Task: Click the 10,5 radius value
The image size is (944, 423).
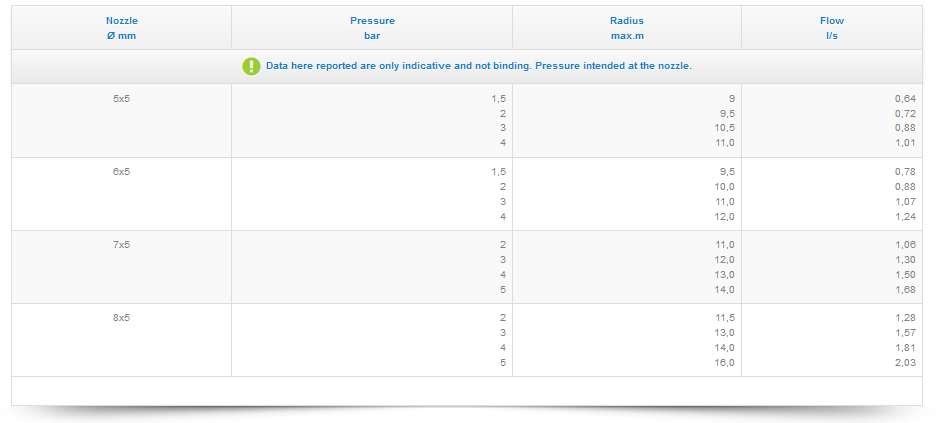Action: pos(725,128)
